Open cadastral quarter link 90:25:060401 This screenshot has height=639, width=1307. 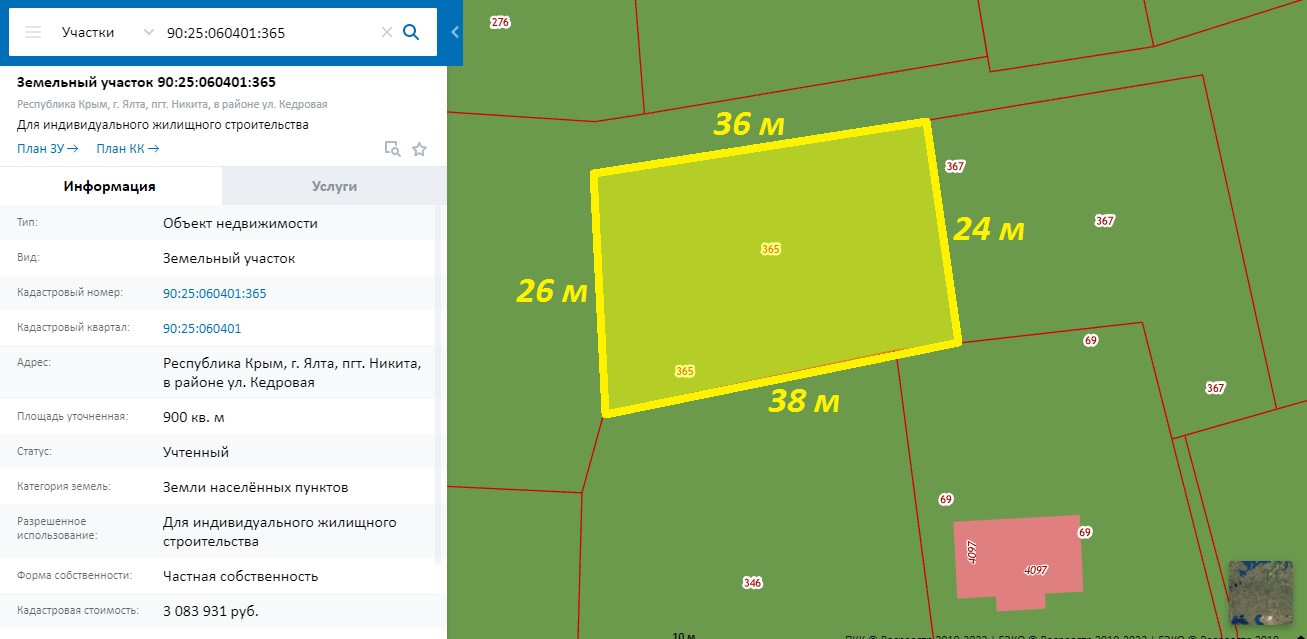202,328
